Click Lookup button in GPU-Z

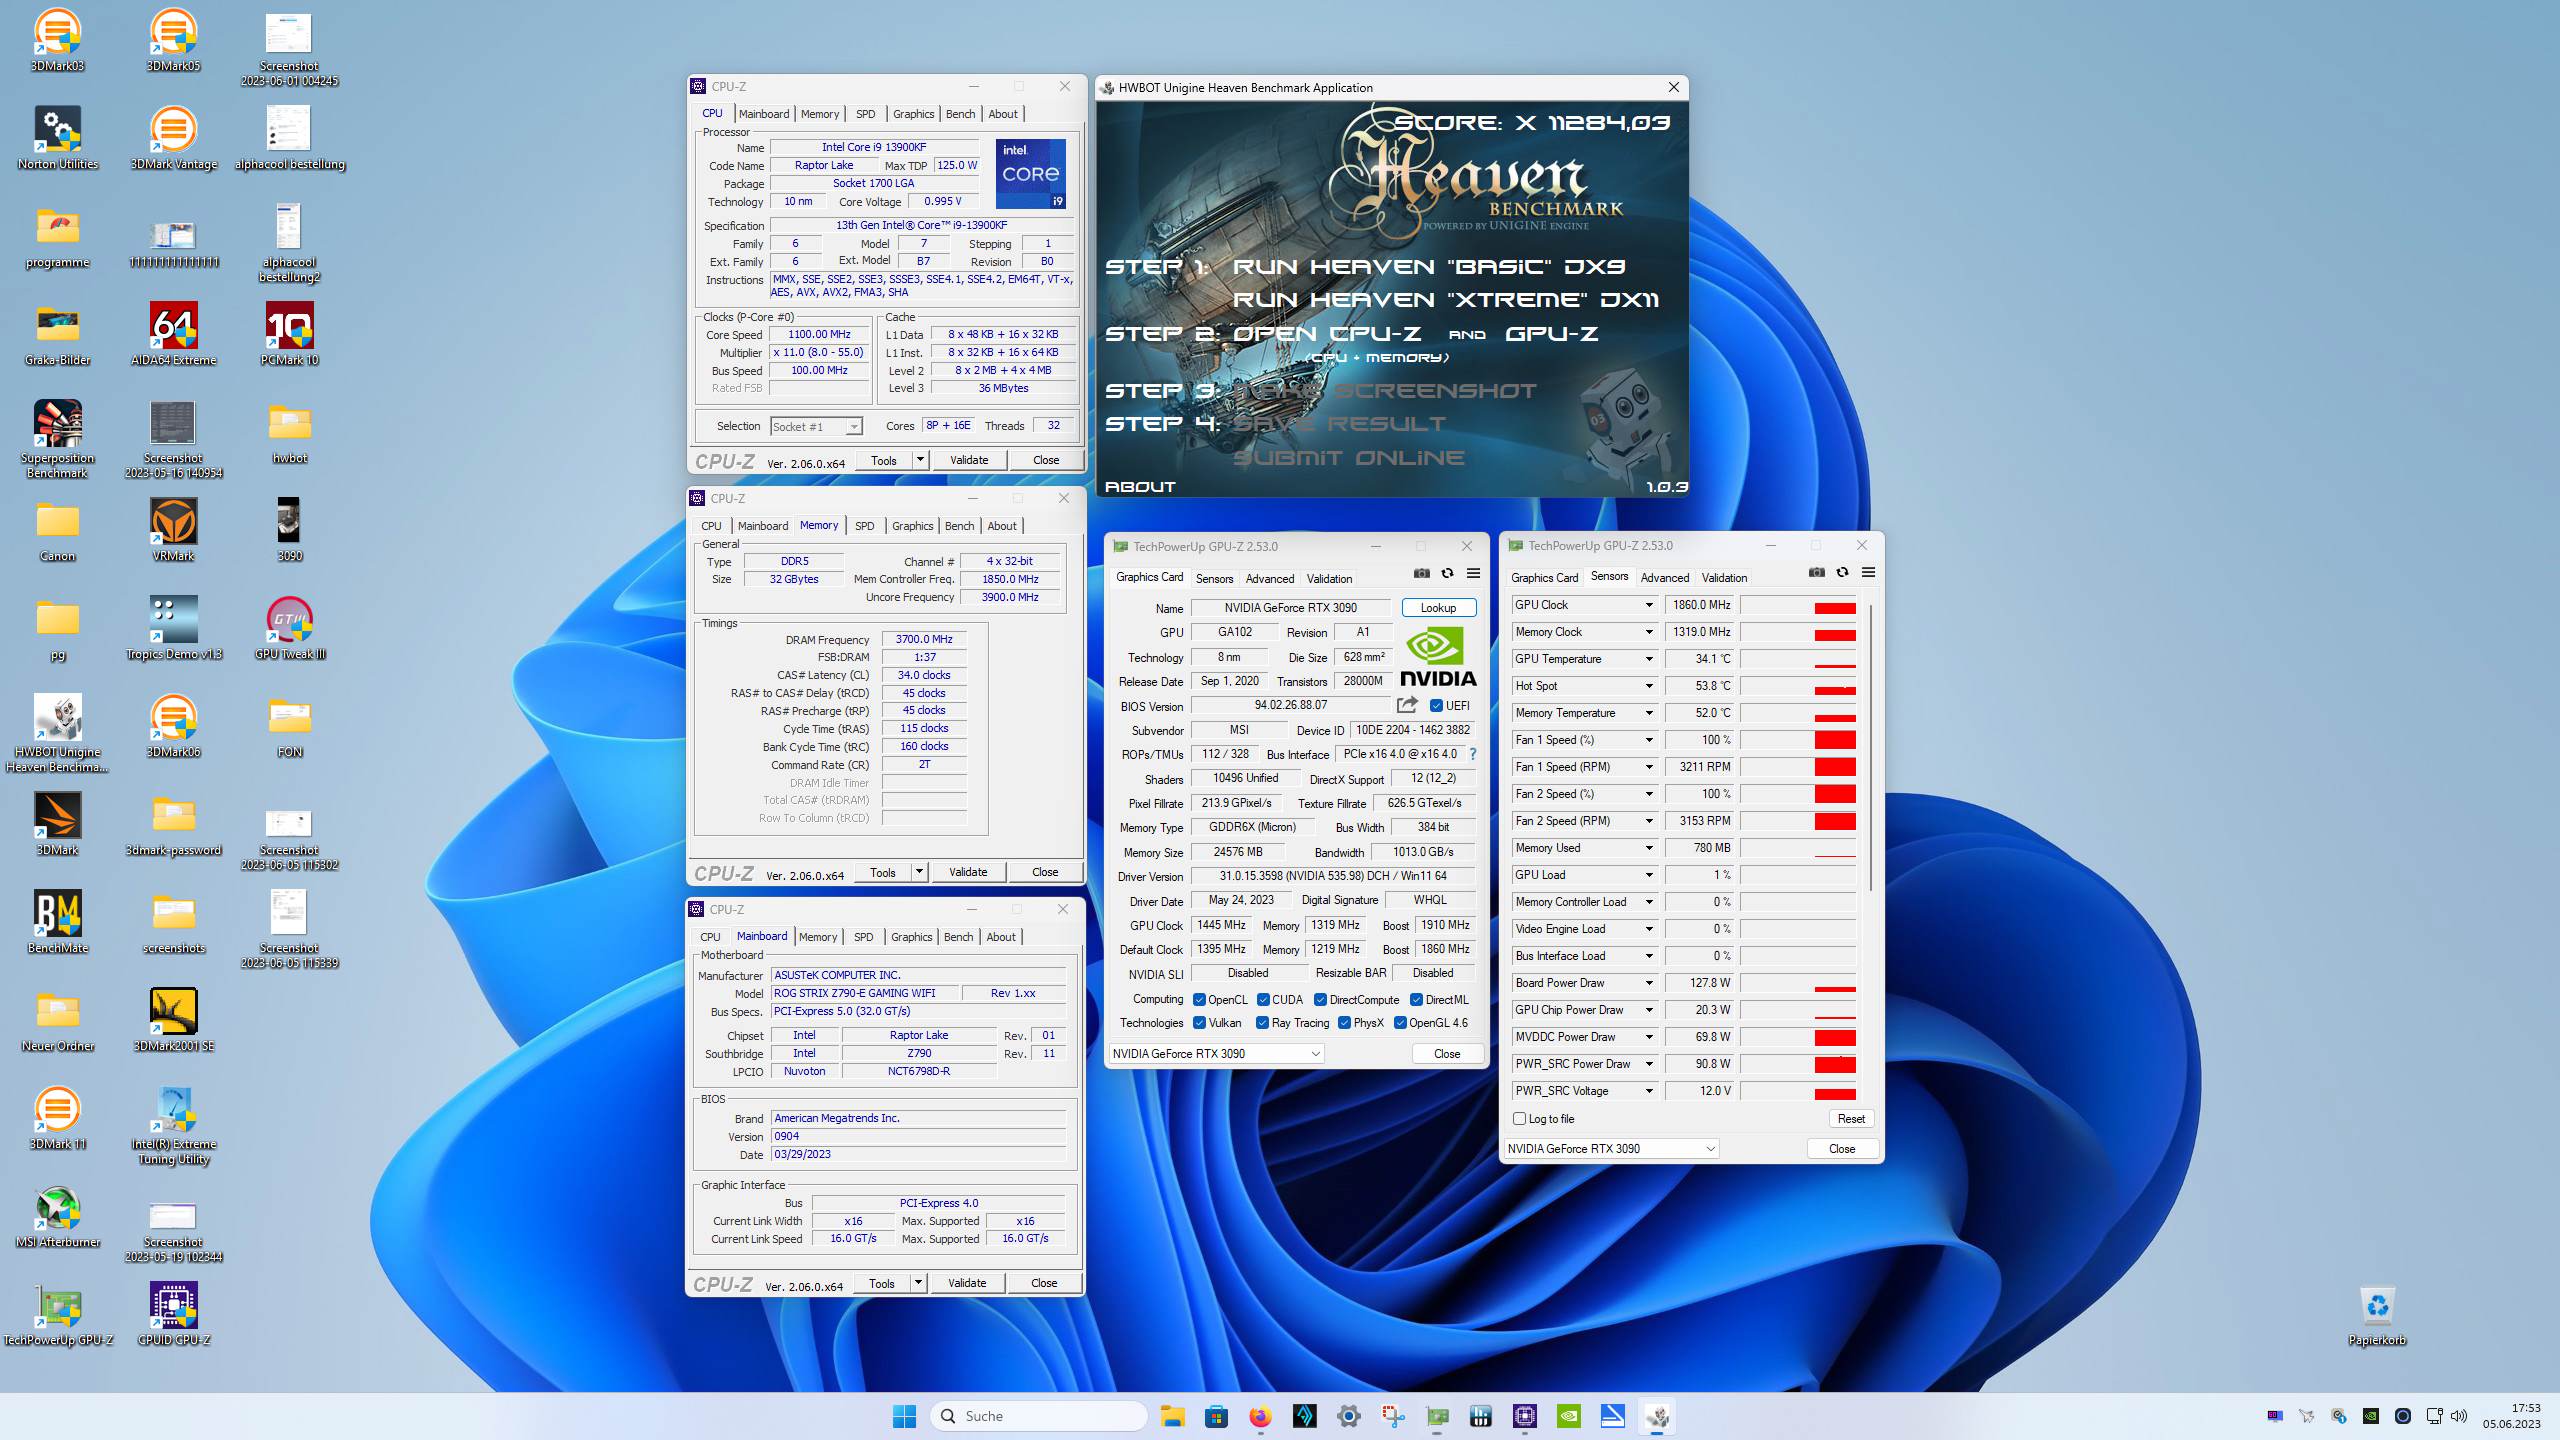tap(1438, 608)
